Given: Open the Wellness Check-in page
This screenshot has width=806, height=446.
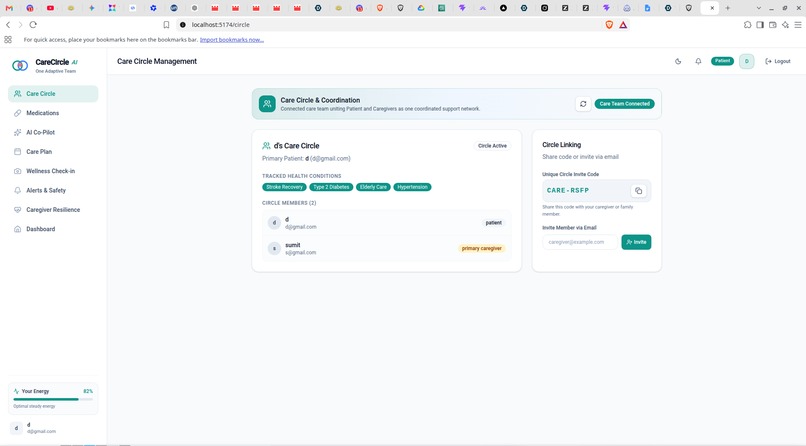Looking at the screenshot, I should click(x=53, y=171).
